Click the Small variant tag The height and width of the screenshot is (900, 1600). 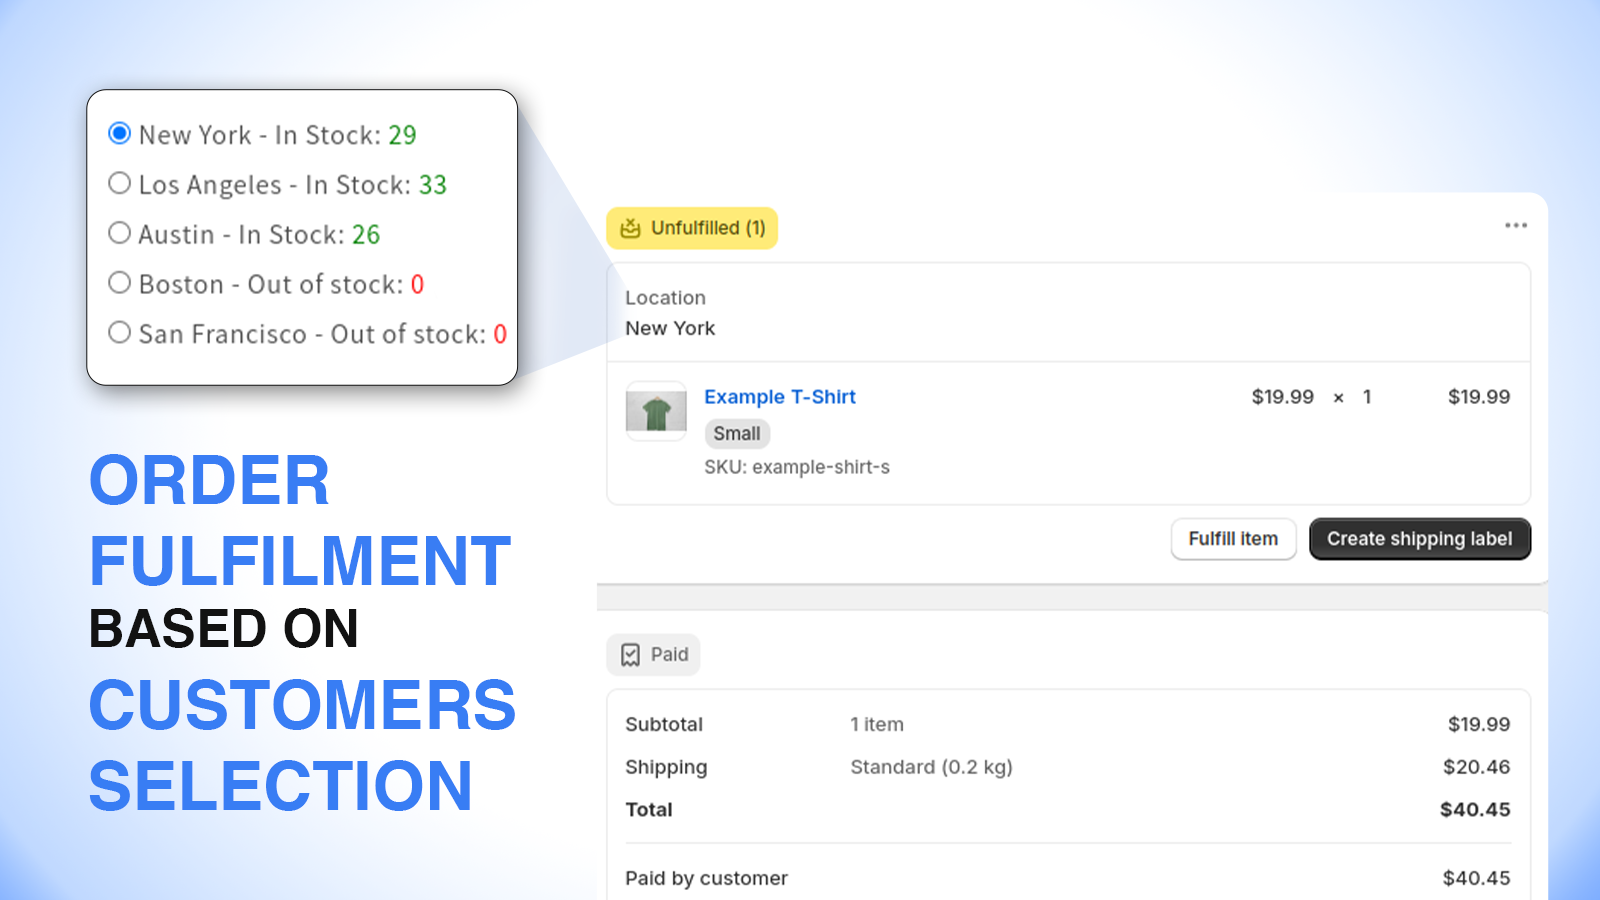(x=737, y=433)
